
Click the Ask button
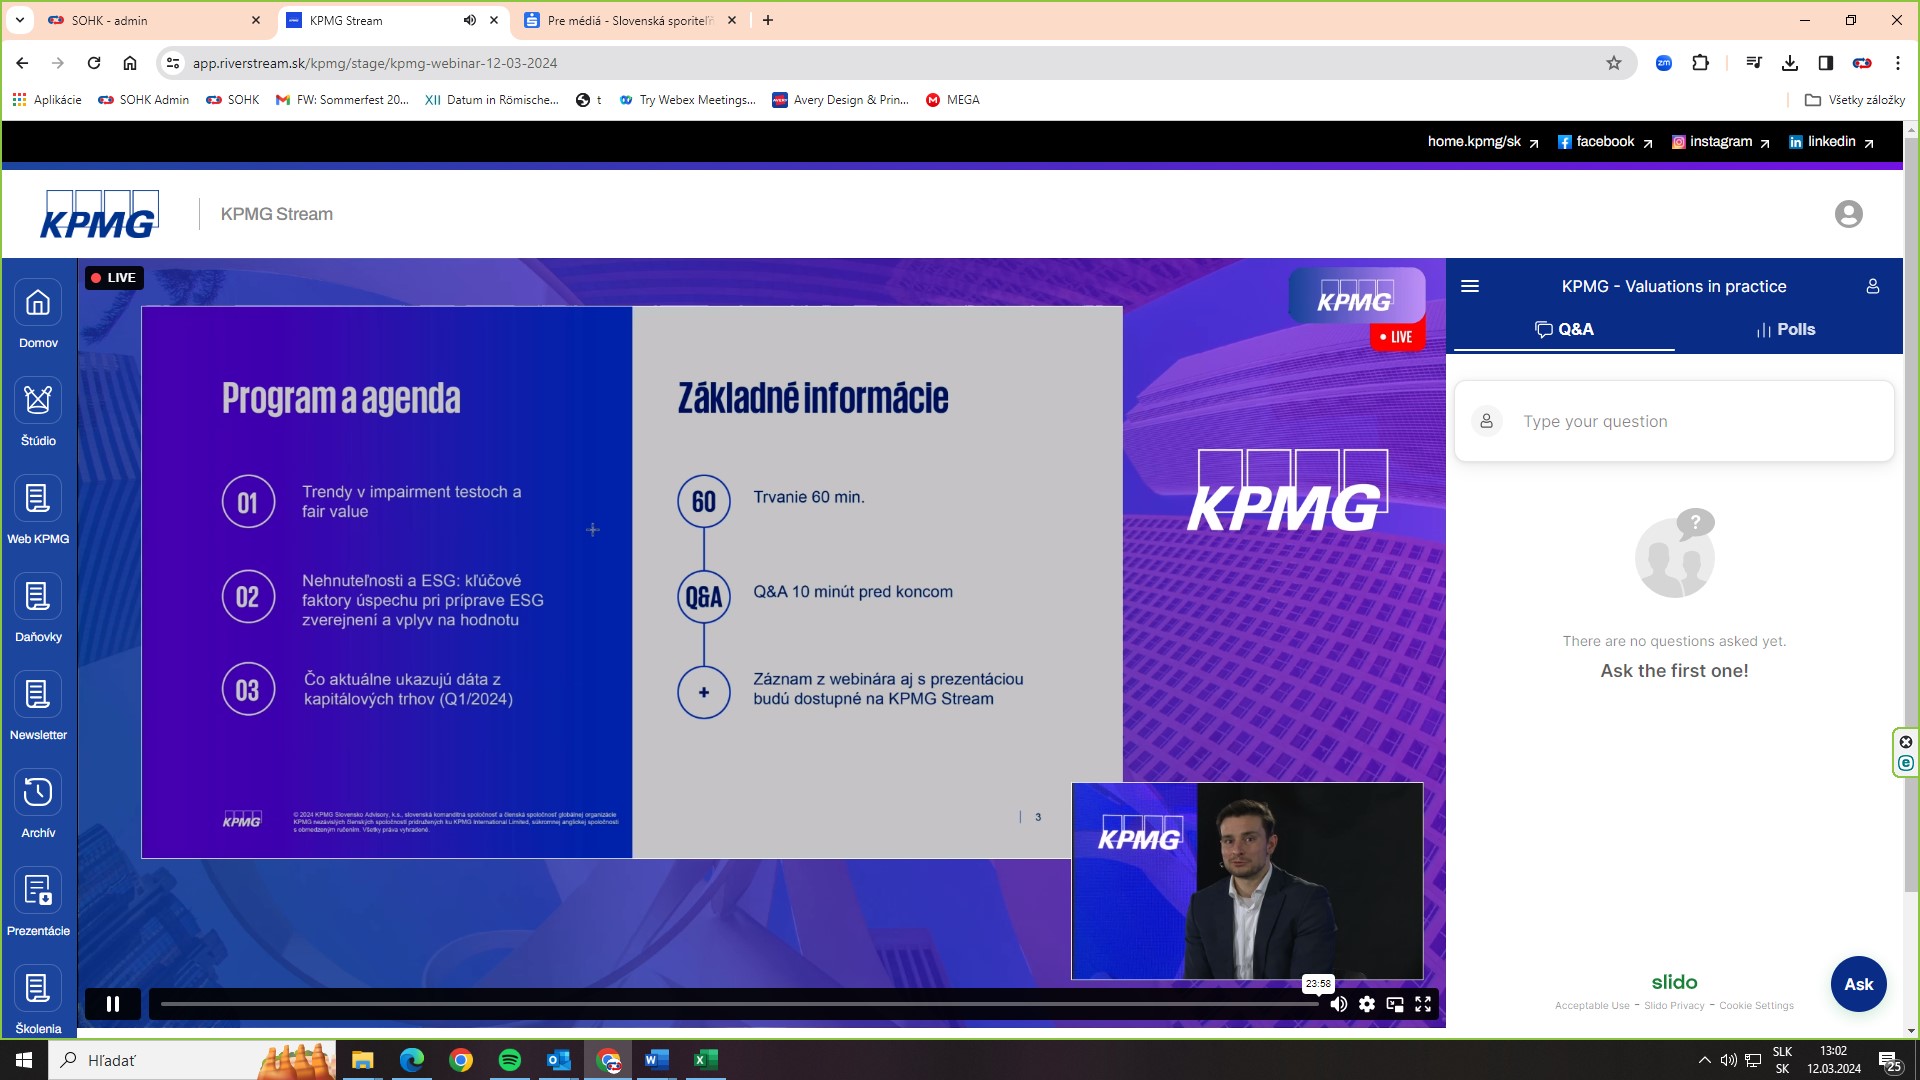1859,984
